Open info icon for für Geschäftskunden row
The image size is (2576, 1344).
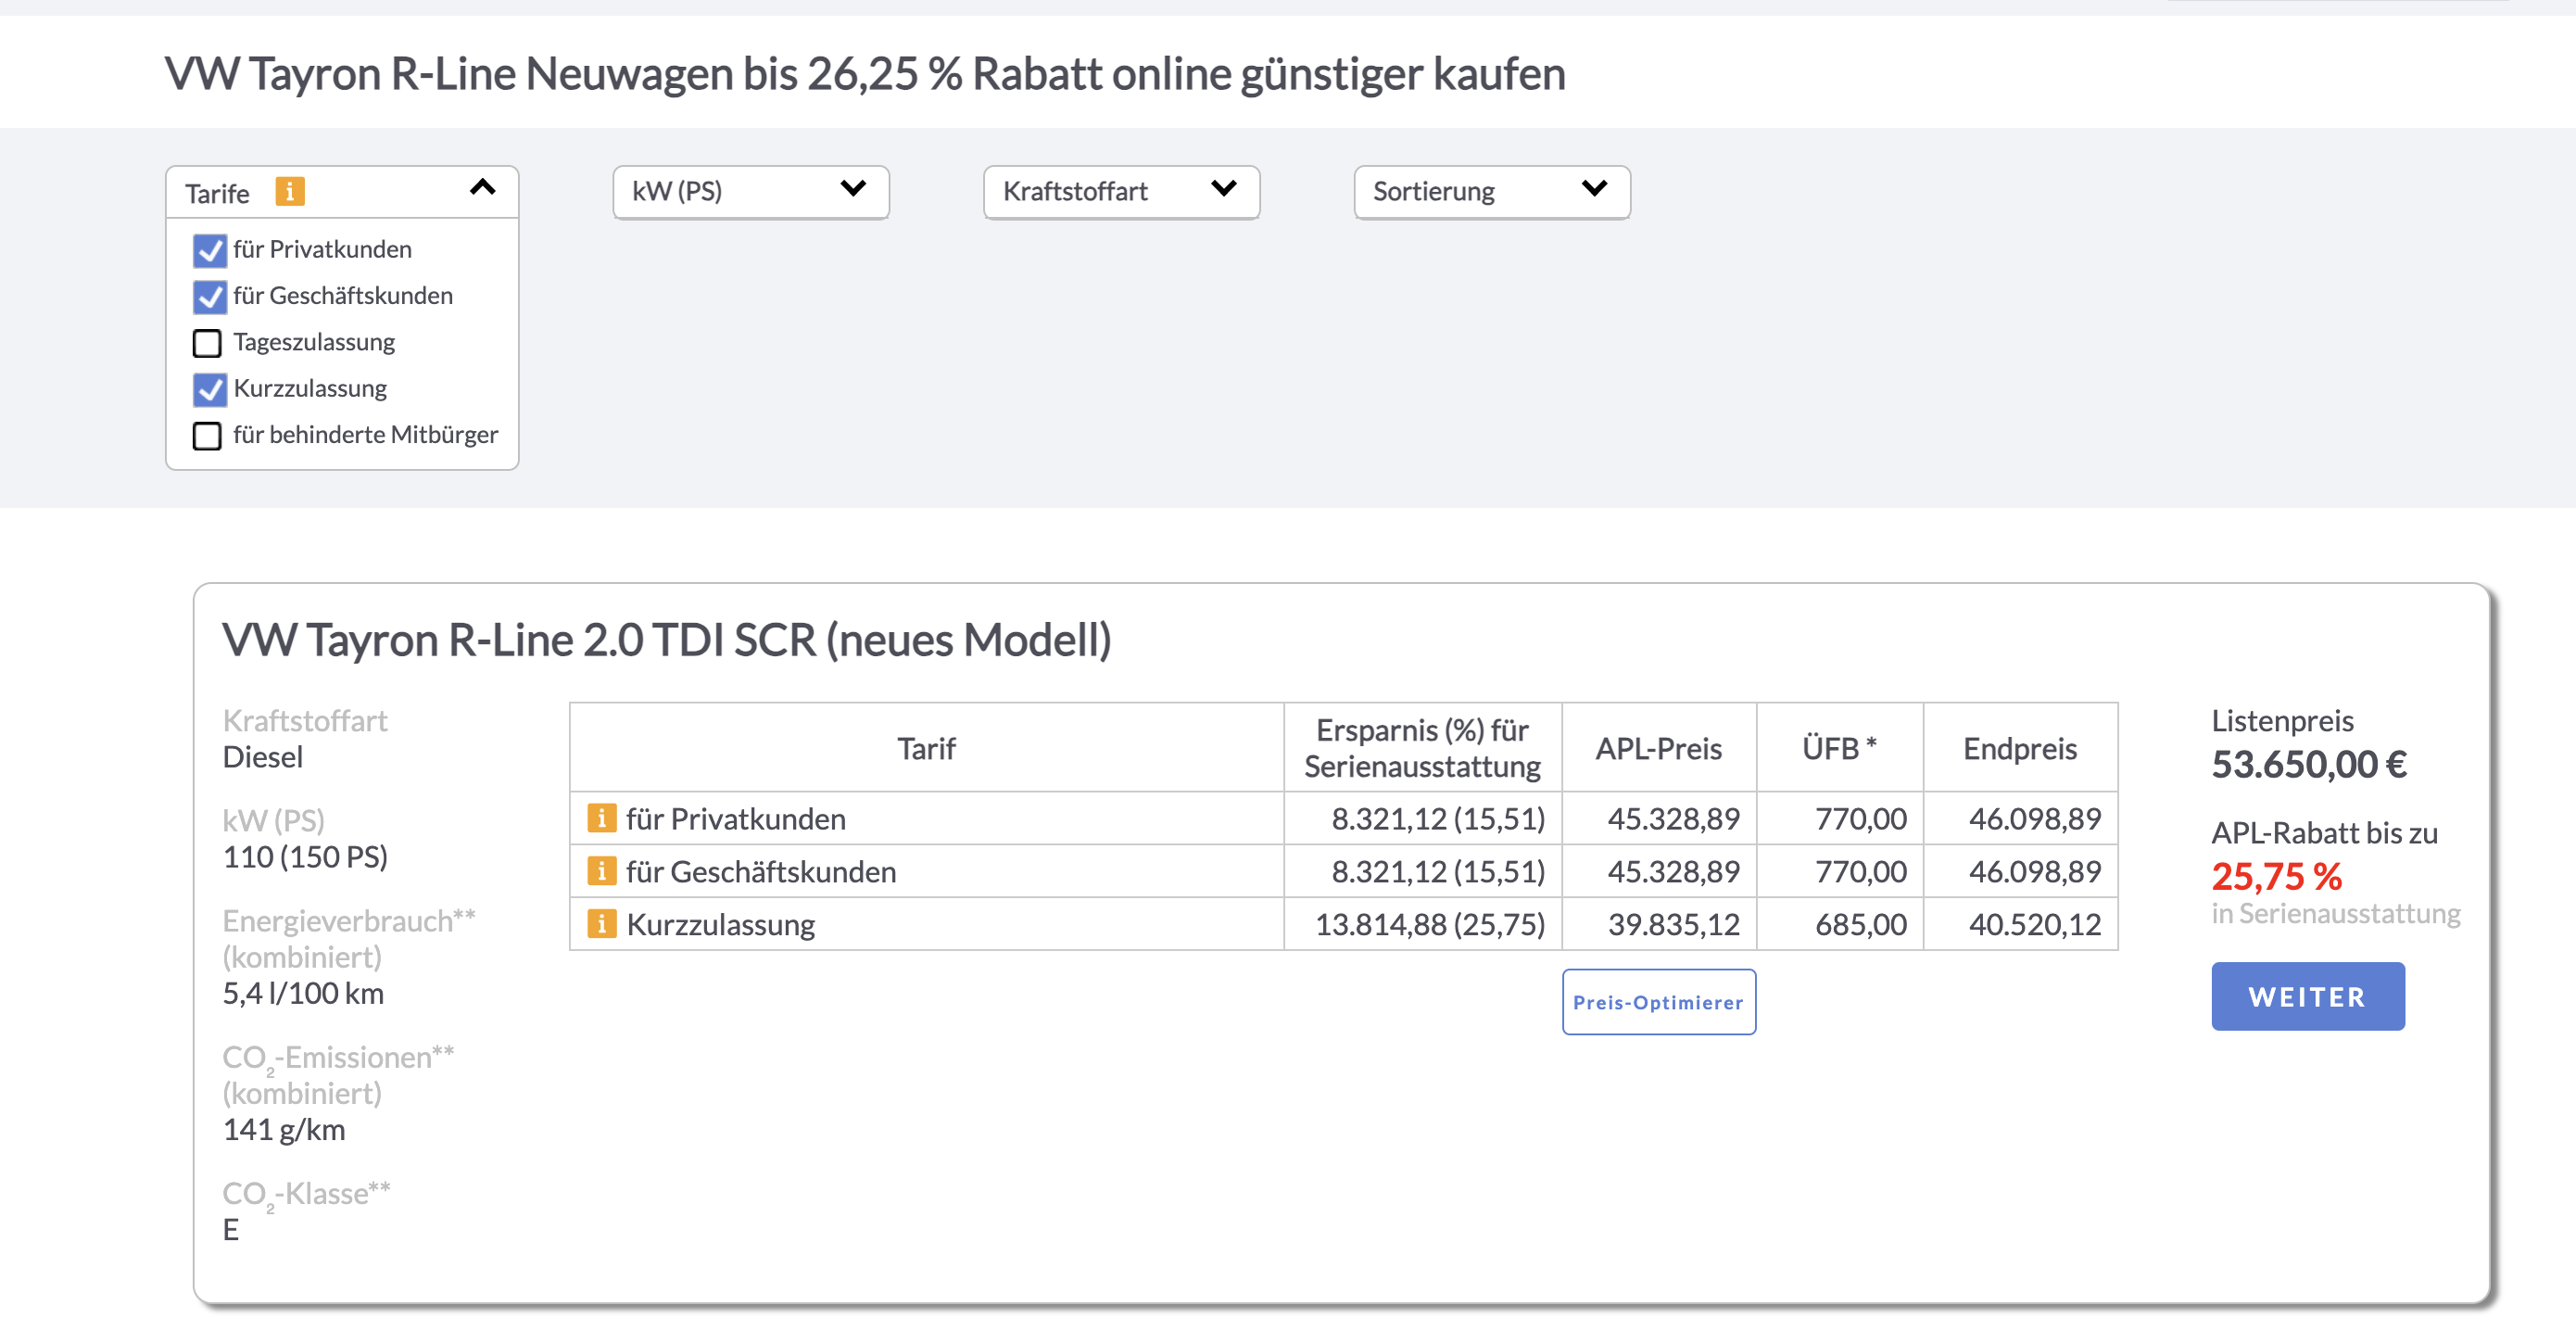(601, 871)
